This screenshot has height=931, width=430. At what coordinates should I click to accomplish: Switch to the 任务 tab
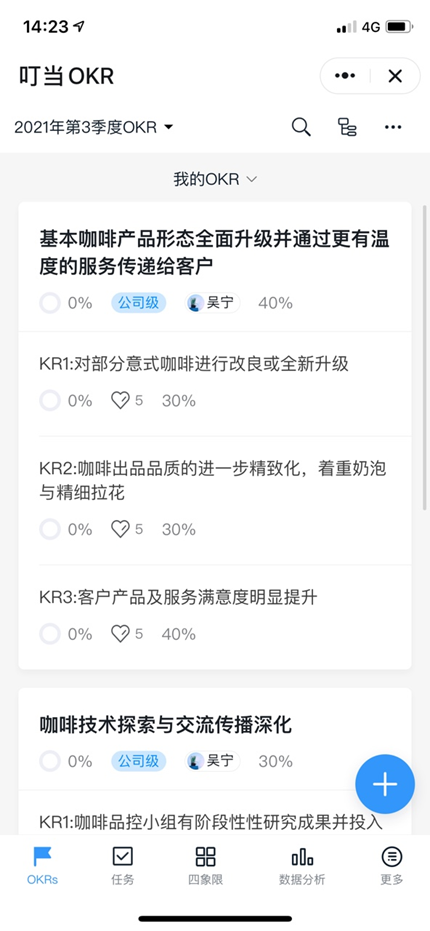[122, 866]
